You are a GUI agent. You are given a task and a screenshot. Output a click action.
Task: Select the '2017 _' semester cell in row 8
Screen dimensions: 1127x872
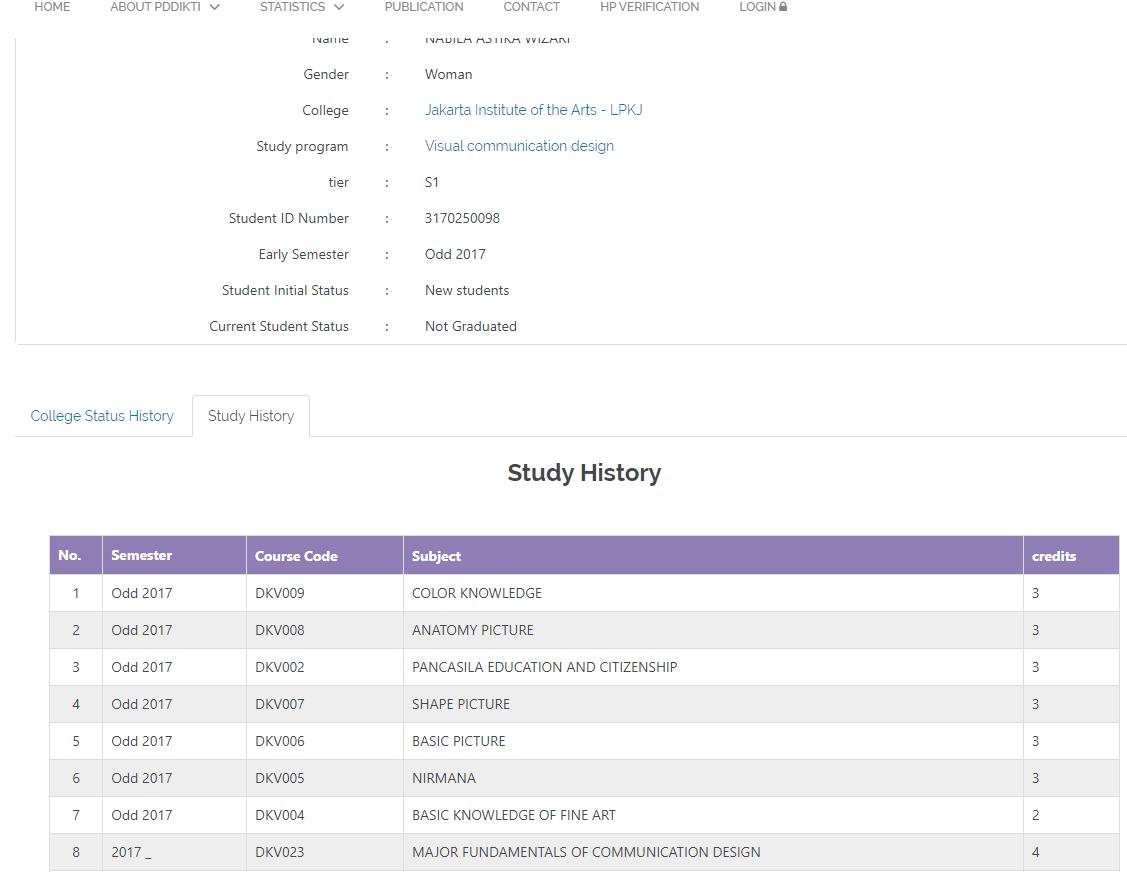coord(175,853)
